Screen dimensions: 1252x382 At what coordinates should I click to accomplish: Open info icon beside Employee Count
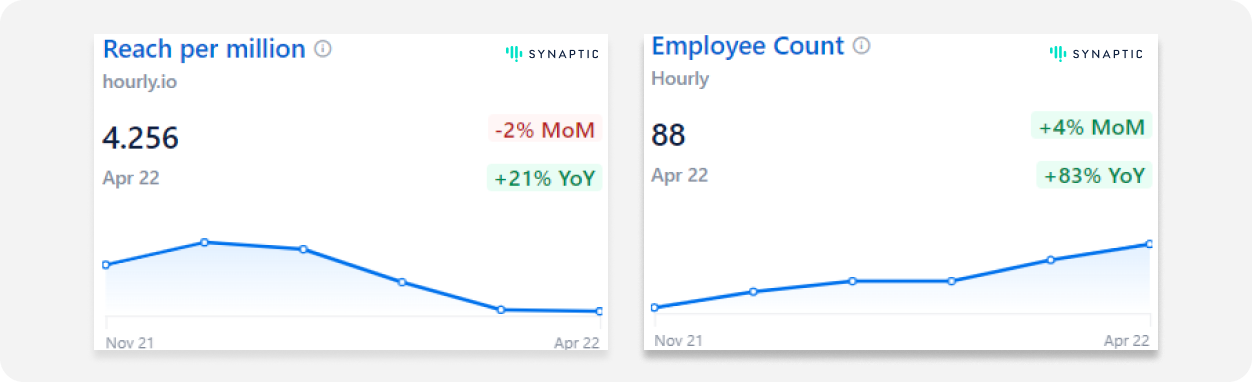point(862,46)
